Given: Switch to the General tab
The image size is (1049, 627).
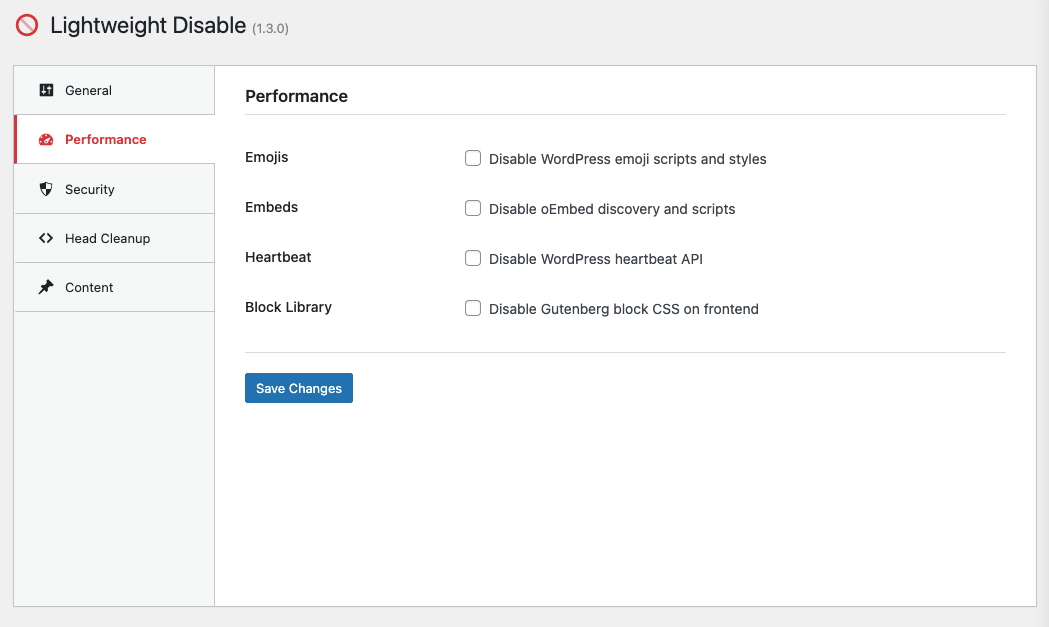Looking at the screenshot, I should pyautogui.click(x=89, y=89).
